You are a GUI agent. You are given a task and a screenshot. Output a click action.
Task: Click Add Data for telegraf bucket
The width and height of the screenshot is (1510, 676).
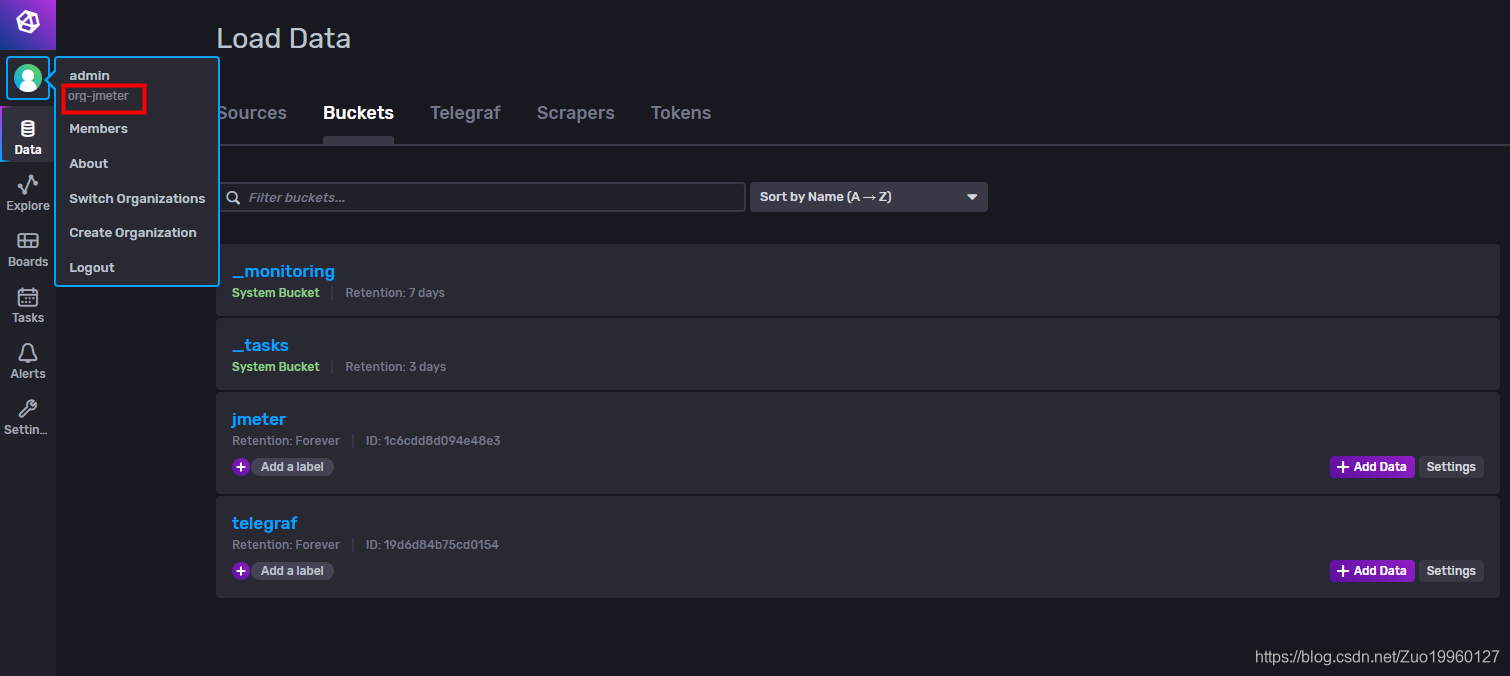[1372, 571]
